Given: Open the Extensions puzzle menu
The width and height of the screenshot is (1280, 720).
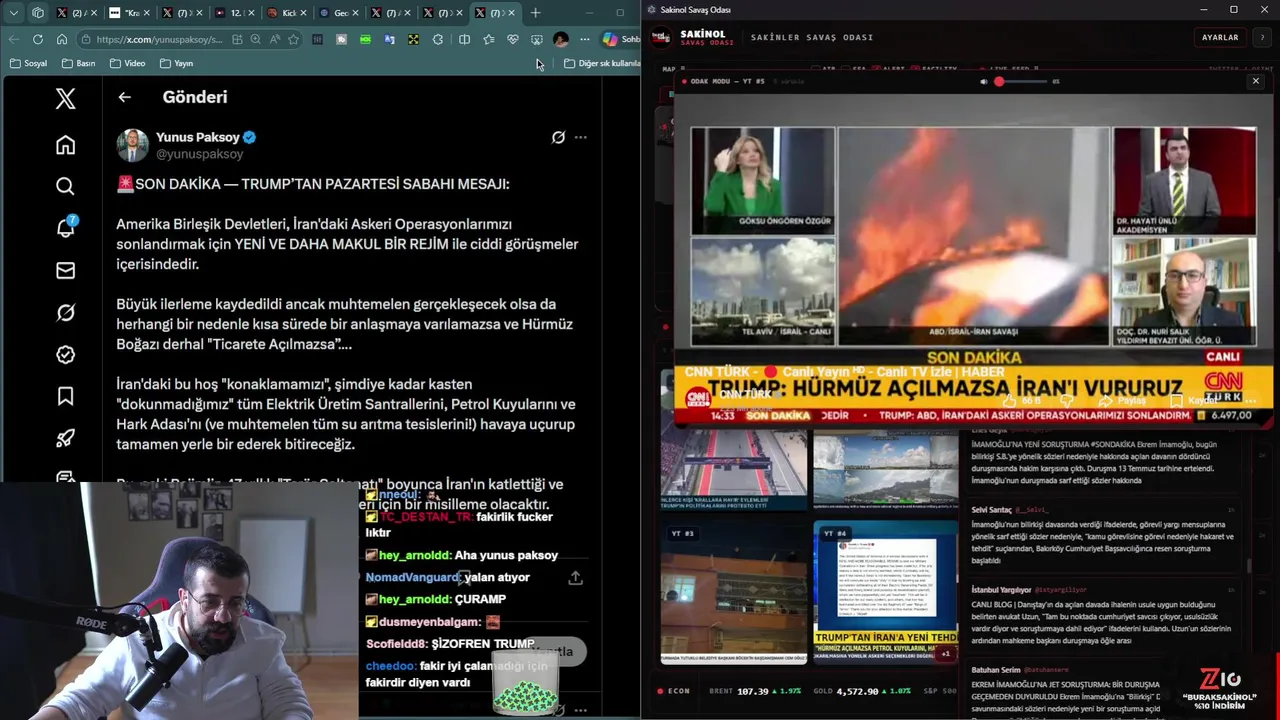Looking at the screenshot, I should click(x=438, y=39).
